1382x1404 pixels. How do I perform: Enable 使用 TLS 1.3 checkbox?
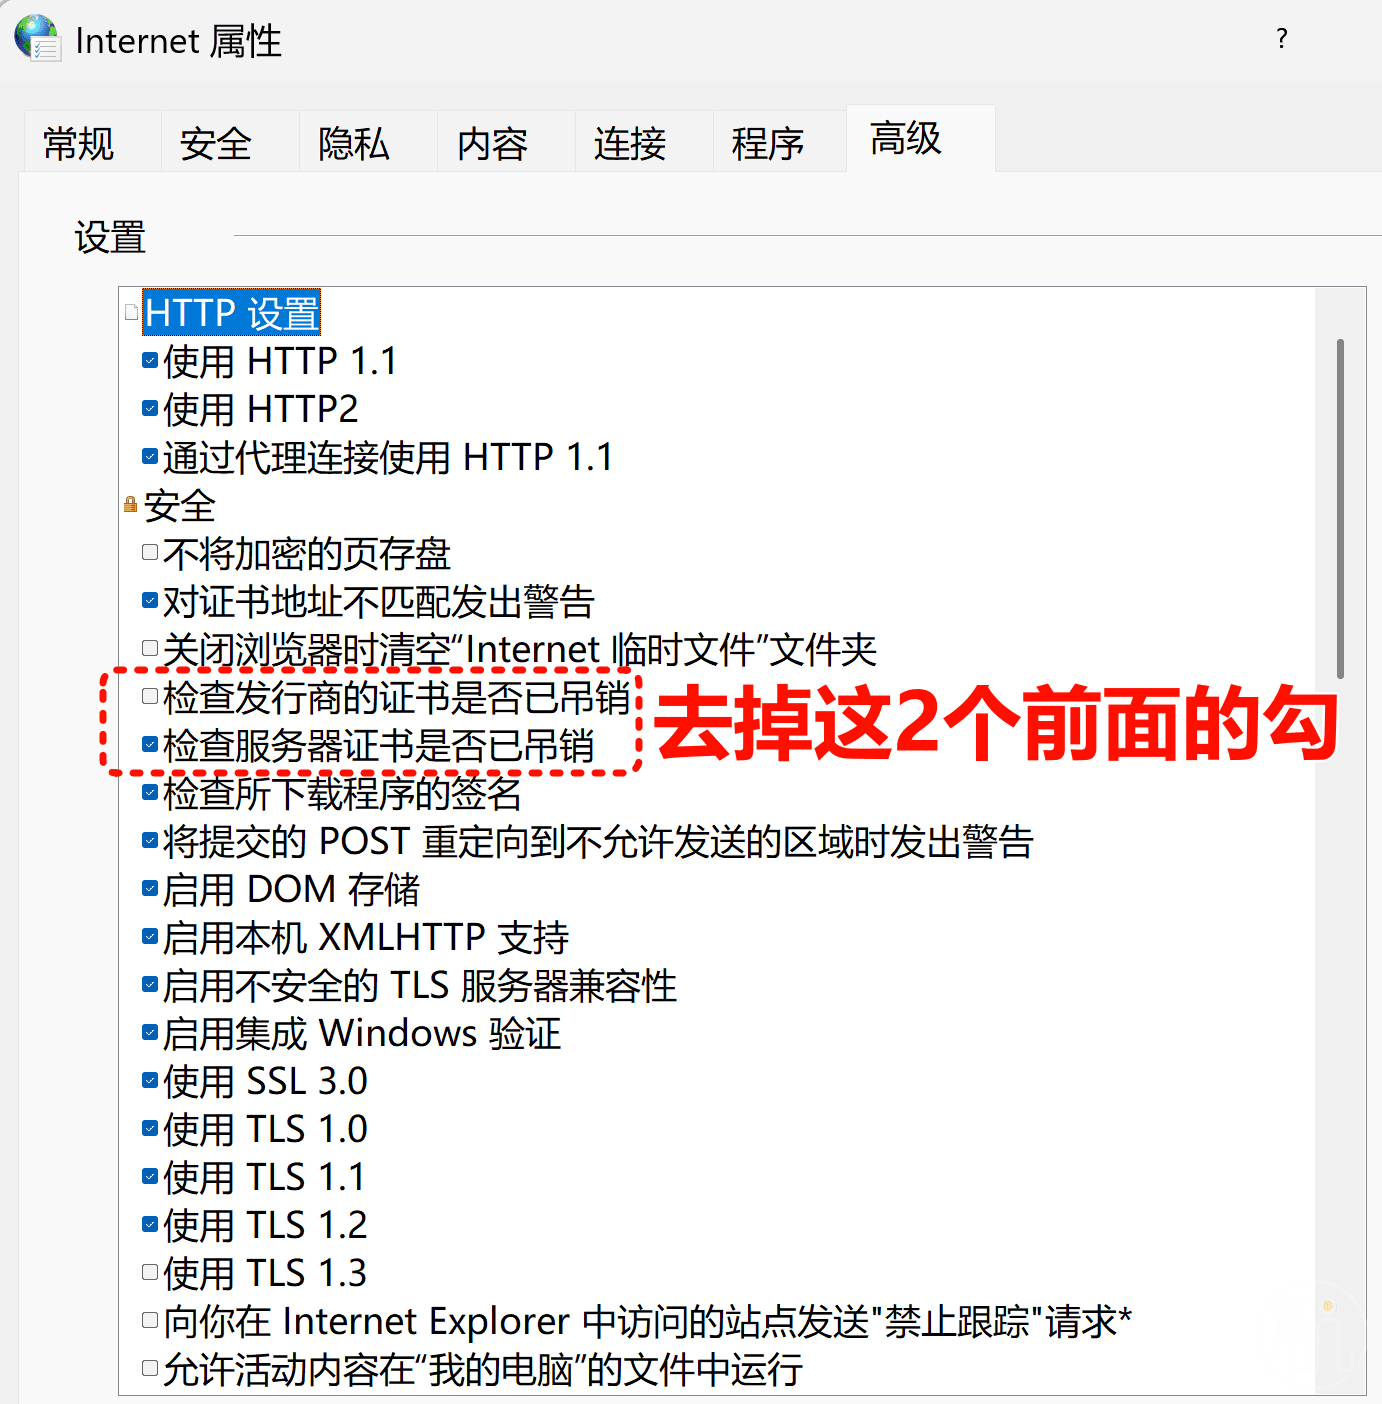pos(150,1272)
